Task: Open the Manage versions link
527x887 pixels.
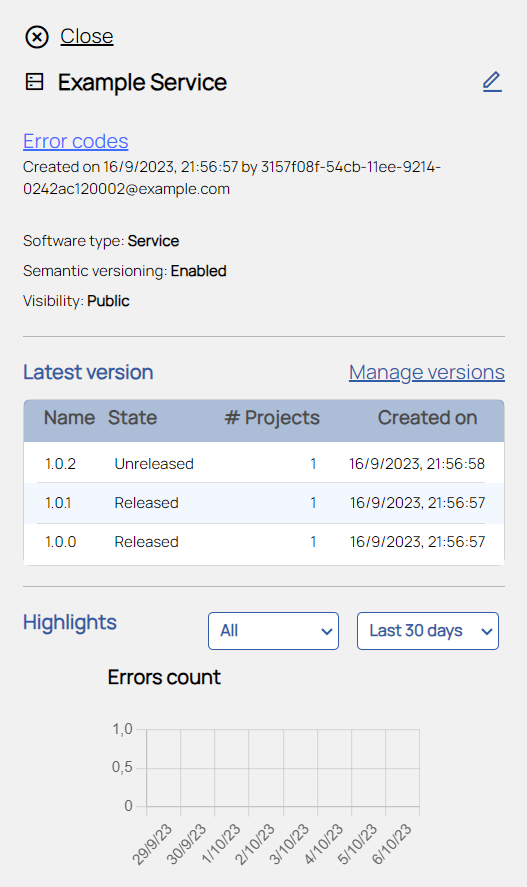Action: pyautogui.click(x=427, y=372)
